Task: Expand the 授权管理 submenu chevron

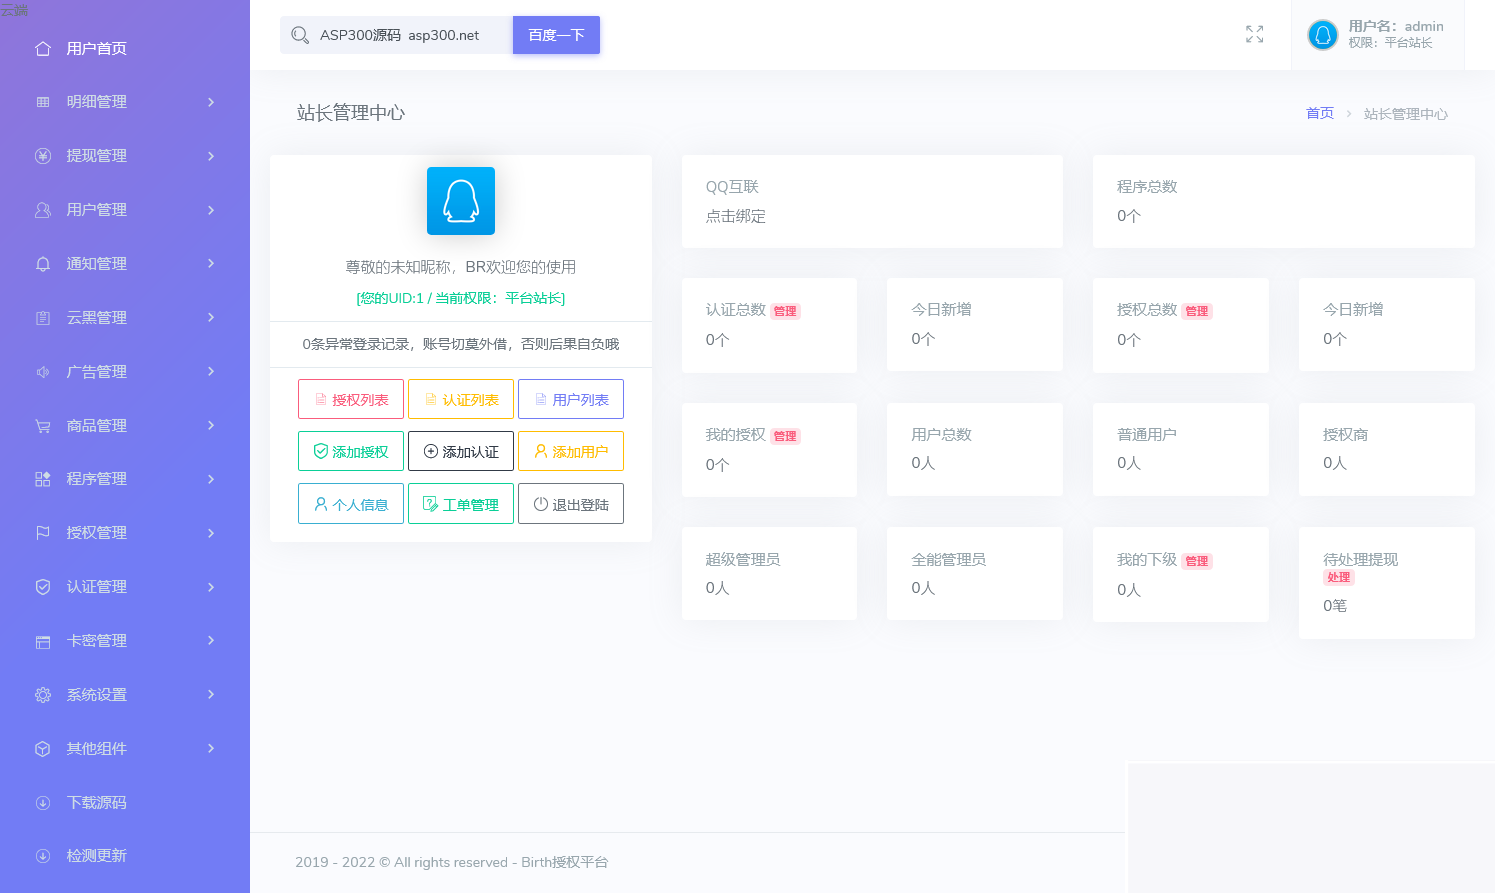Action: [x=211, y=533]
